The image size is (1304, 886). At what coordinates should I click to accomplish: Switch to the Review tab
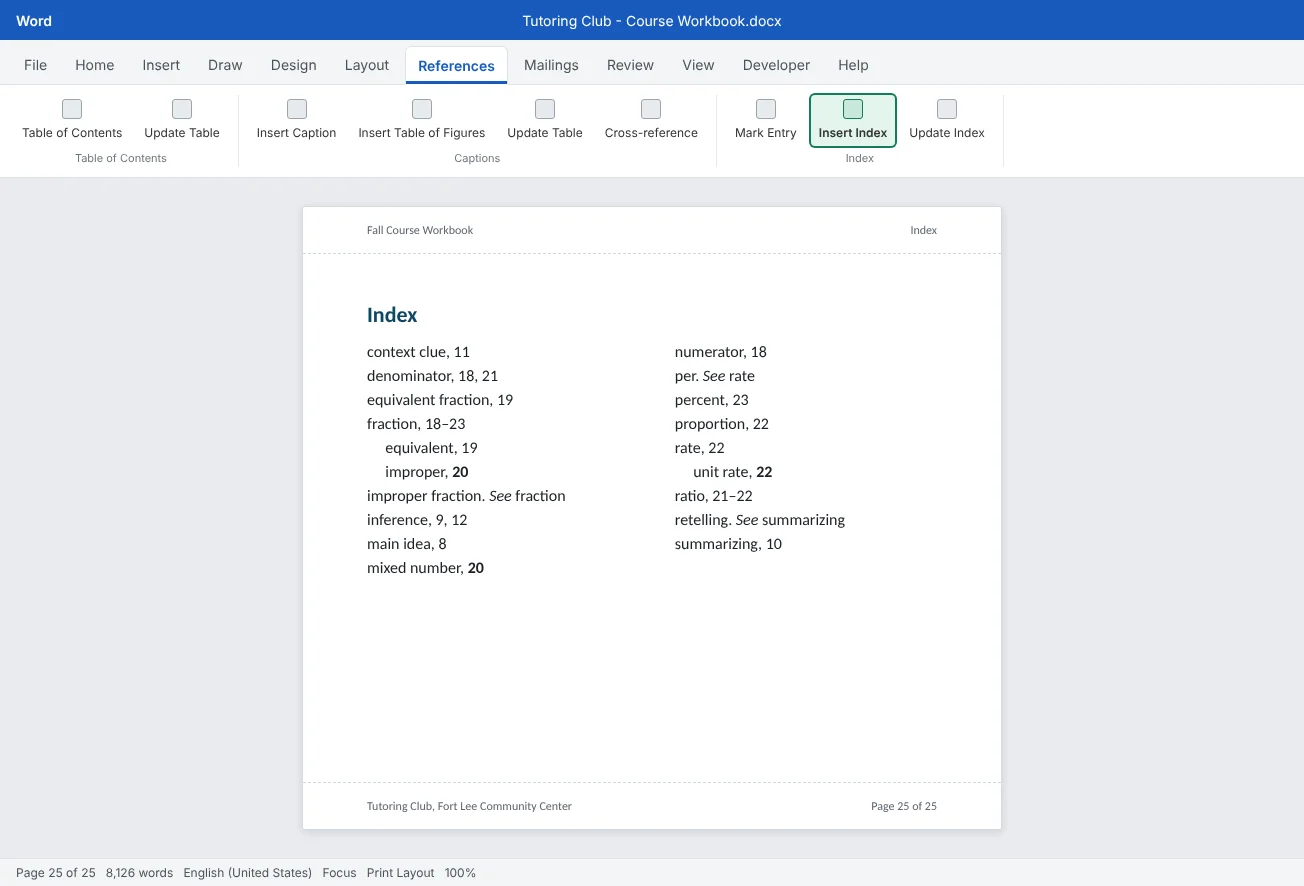point(630,65)
